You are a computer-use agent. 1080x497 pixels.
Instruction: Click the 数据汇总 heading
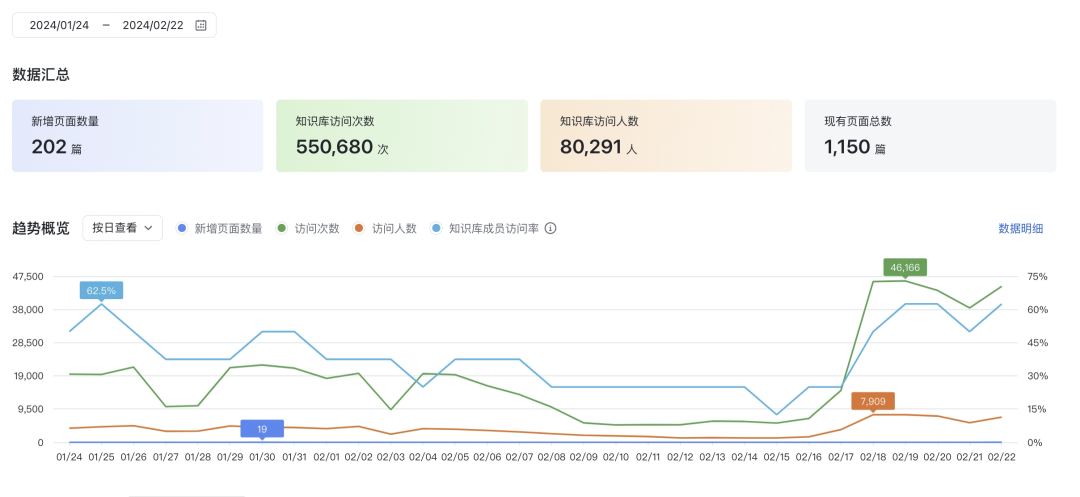tap(41, 75)
